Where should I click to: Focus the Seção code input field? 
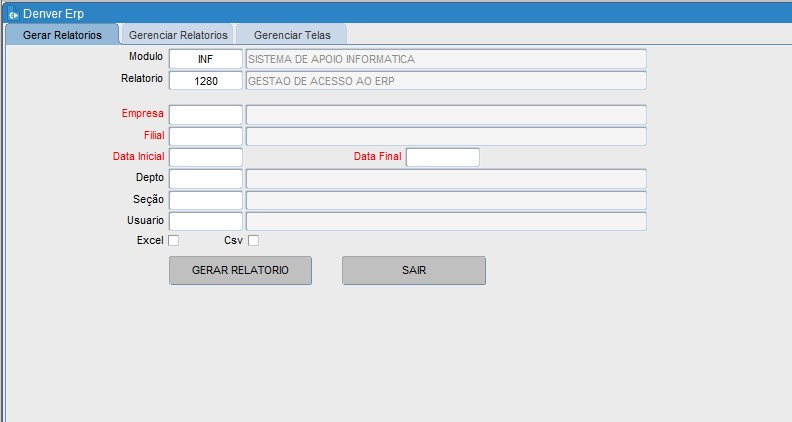pos(206,200)
